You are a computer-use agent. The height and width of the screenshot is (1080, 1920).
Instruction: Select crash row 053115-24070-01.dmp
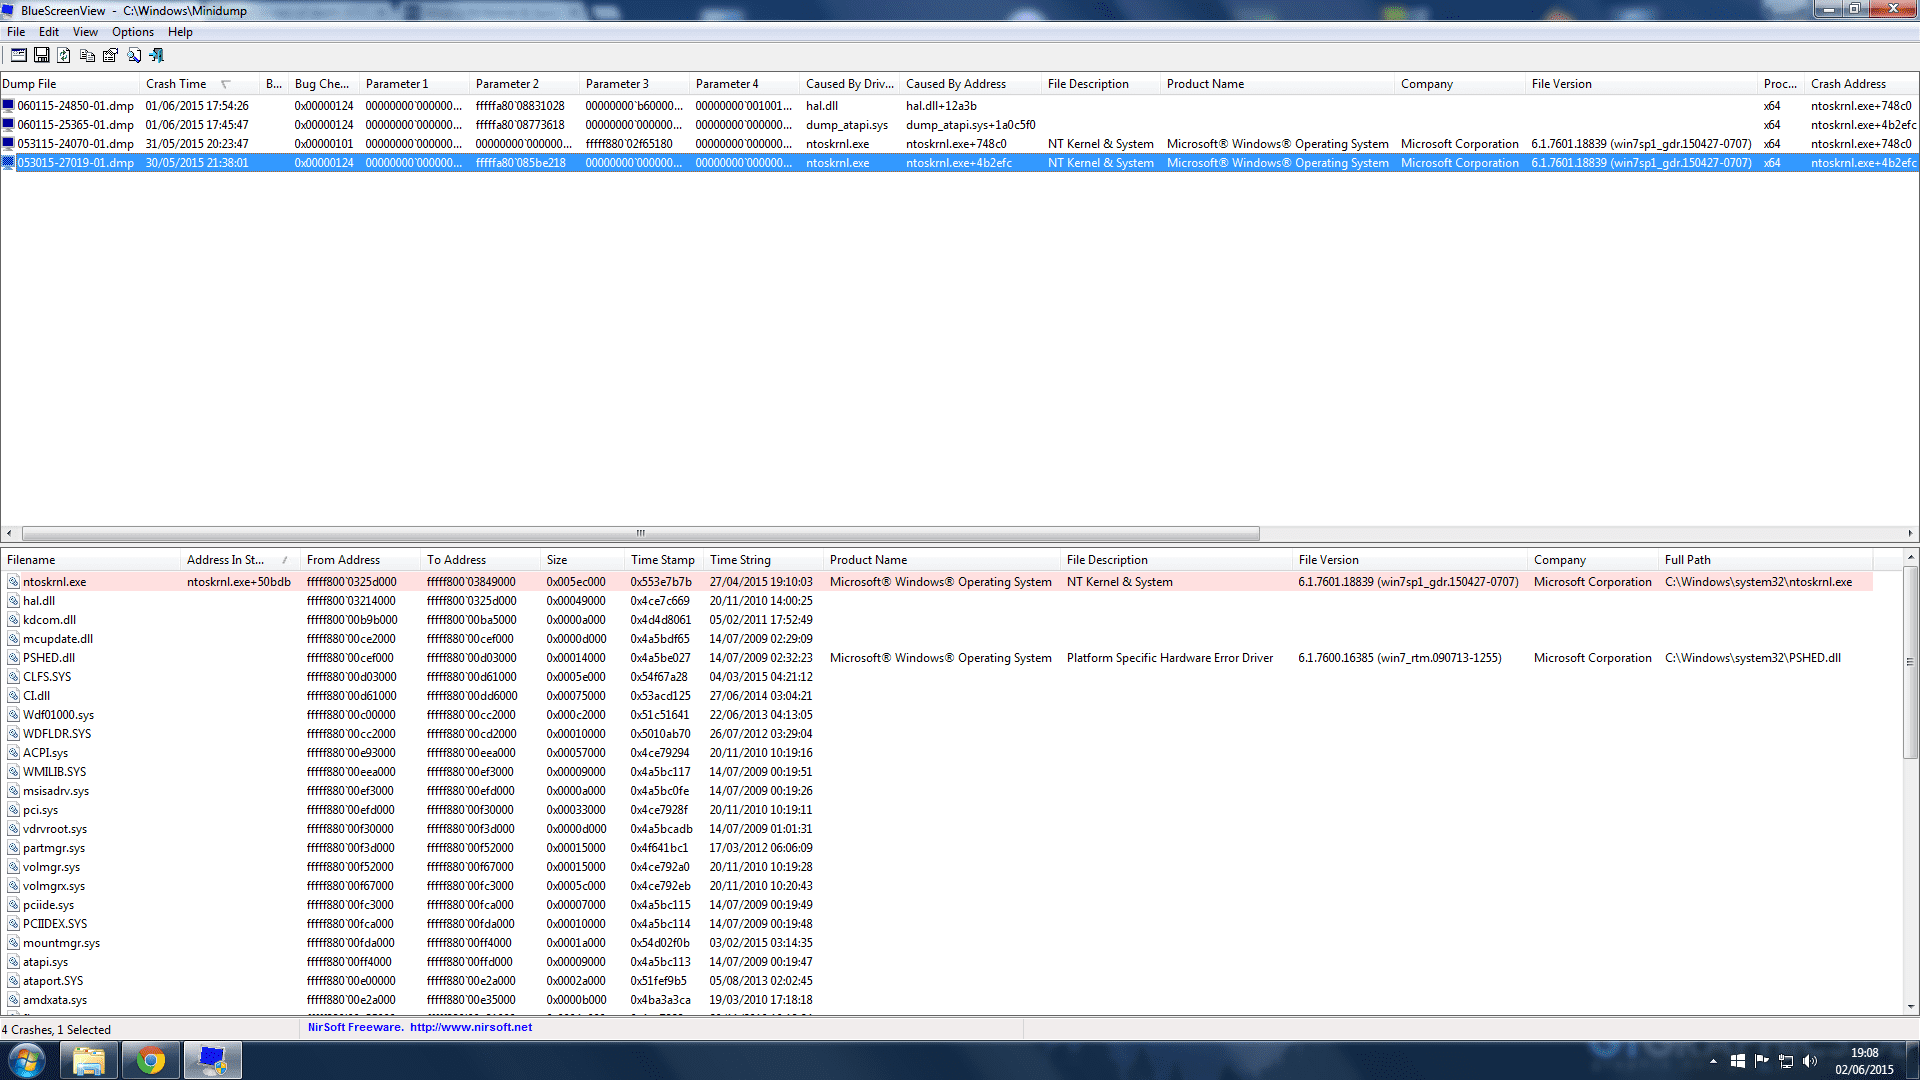pos(959,144)
